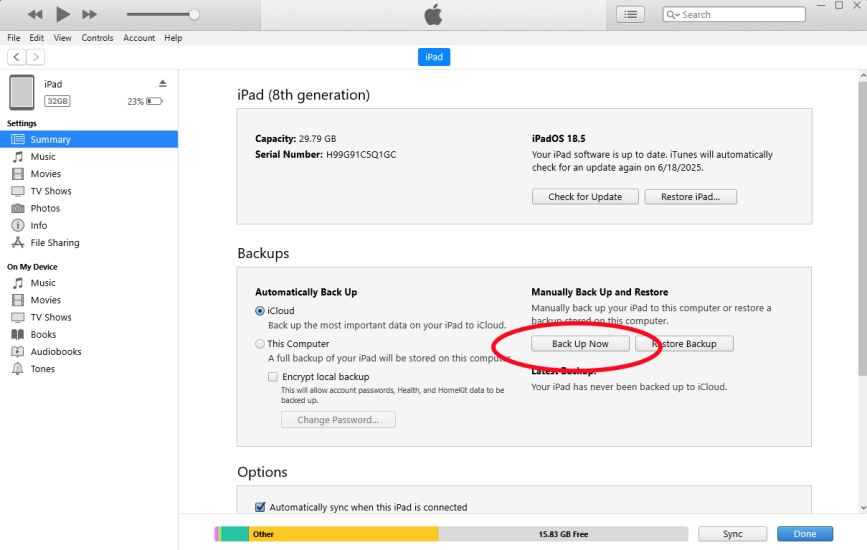
Task: Enable Encrypt local backup checkbox
Action: 273,377
